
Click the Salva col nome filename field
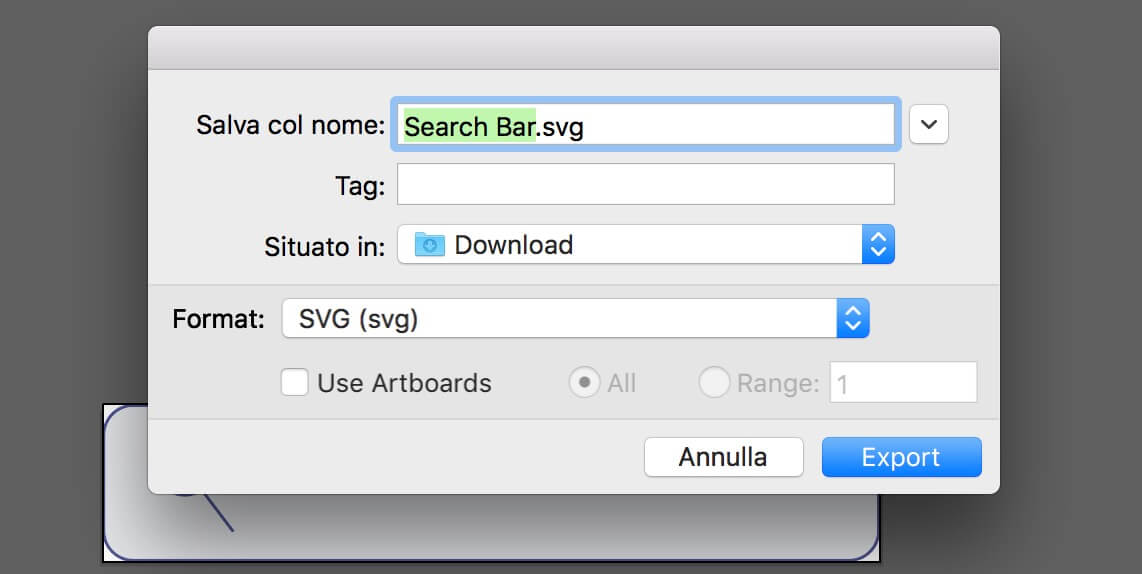click(645, 125)
